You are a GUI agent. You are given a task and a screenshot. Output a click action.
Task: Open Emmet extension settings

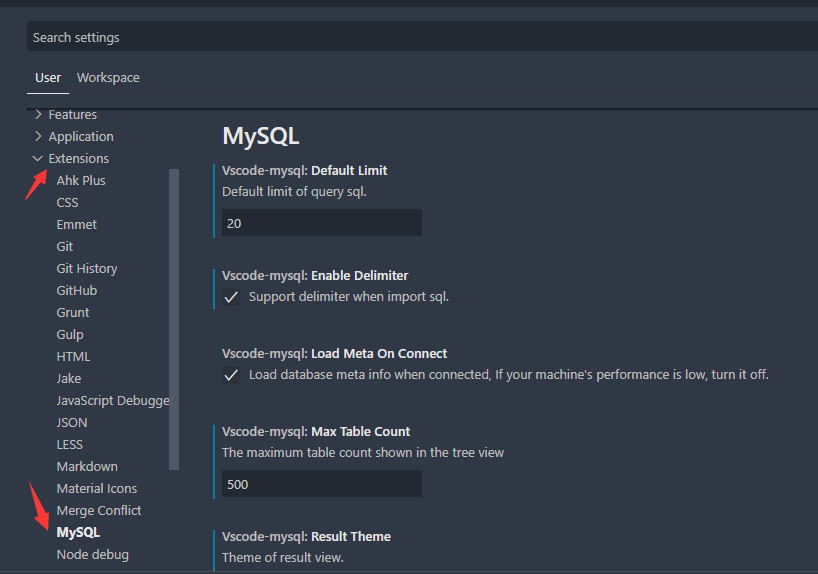click(x=77, y=224)
